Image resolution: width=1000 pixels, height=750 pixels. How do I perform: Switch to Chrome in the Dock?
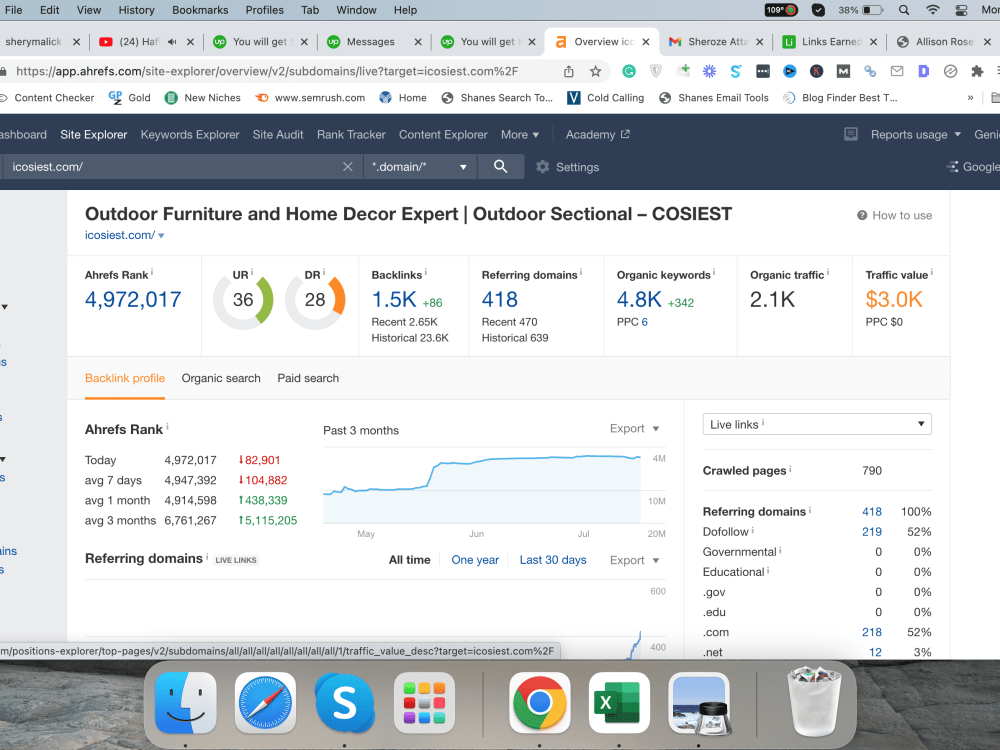(x=540, y=703)
